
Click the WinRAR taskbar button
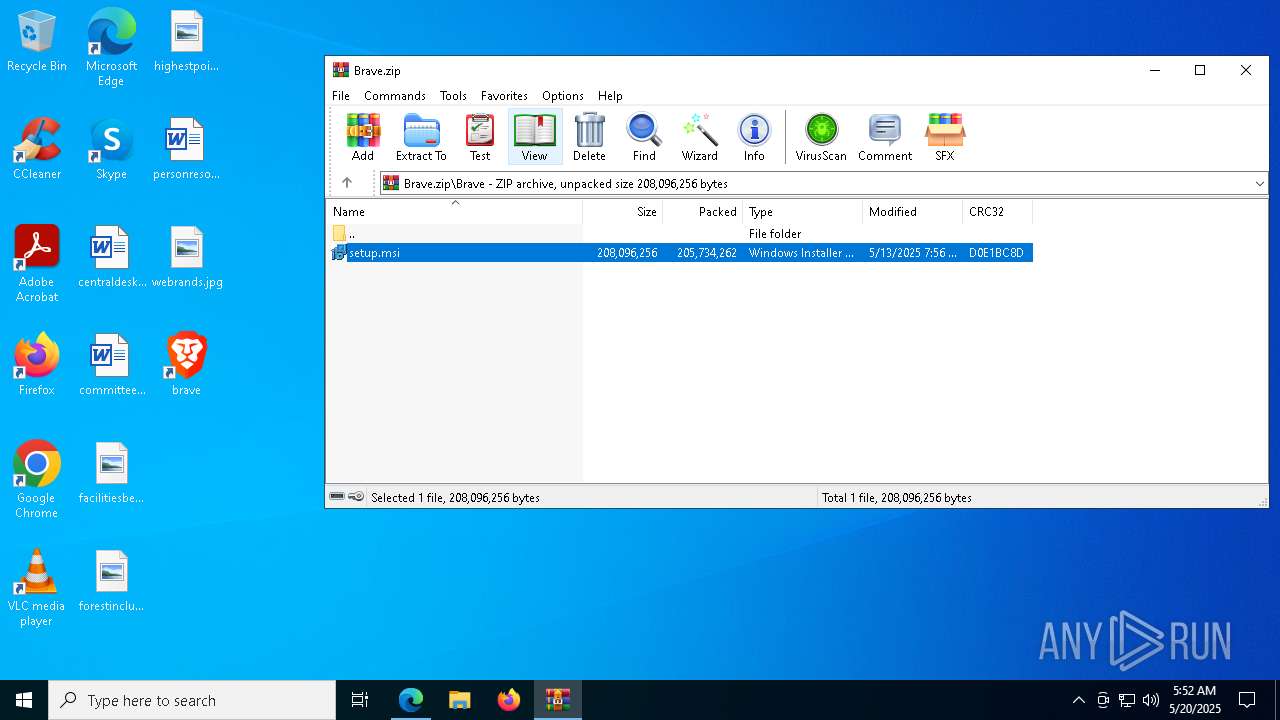coord(558,700)
